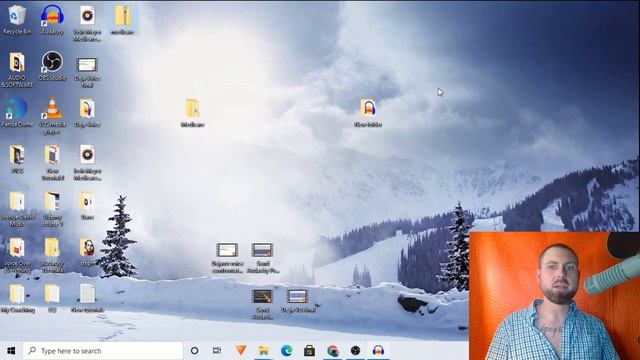Select the Audacity Tutorials folder
Viewport: 640px width, 360px height.
52,255
